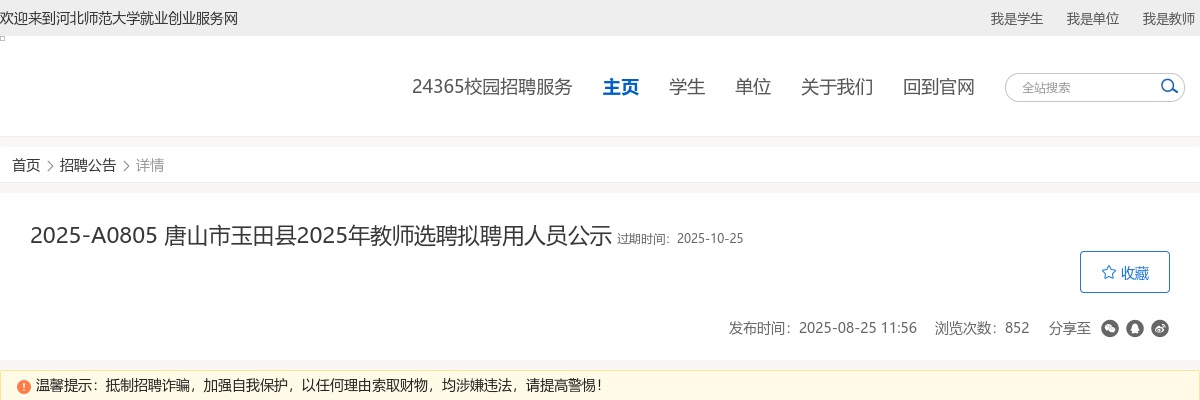Open the 学生 navigation item
This screenshot has width=1200, height=400.
[x=687, y=87]
